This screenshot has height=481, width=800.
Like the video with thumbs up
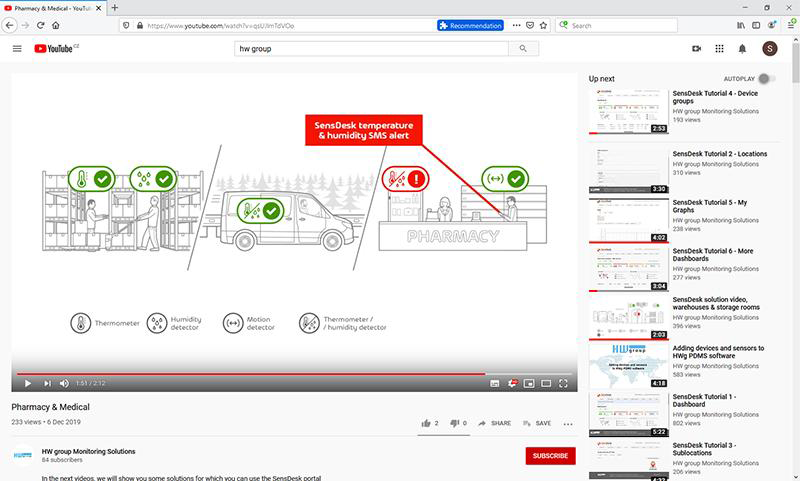[430, 423]
